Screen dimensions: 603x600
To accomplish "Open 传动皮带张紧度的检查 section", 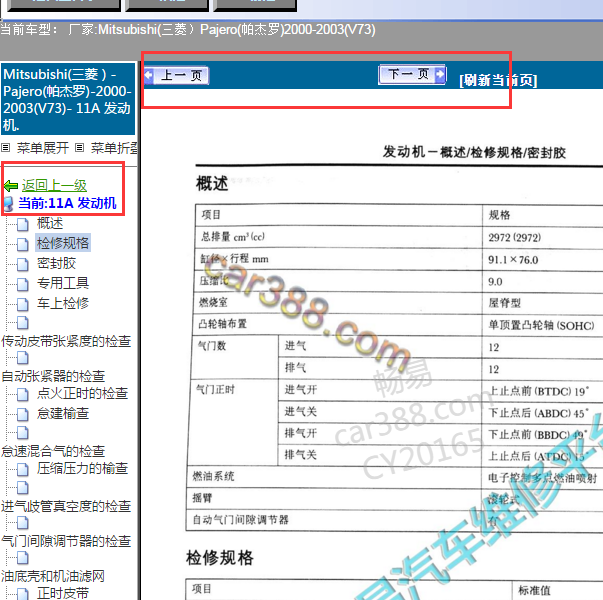I will point(66,341).
